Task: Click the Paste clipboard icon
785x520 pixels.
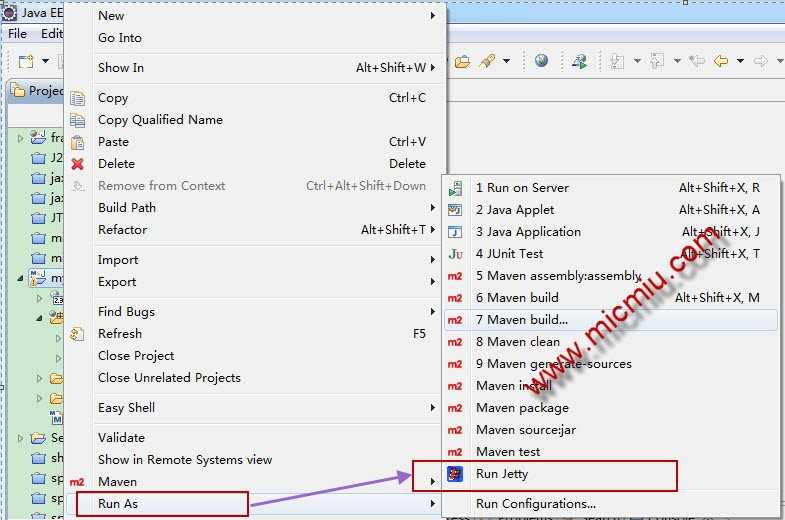Action: (78, 142)
